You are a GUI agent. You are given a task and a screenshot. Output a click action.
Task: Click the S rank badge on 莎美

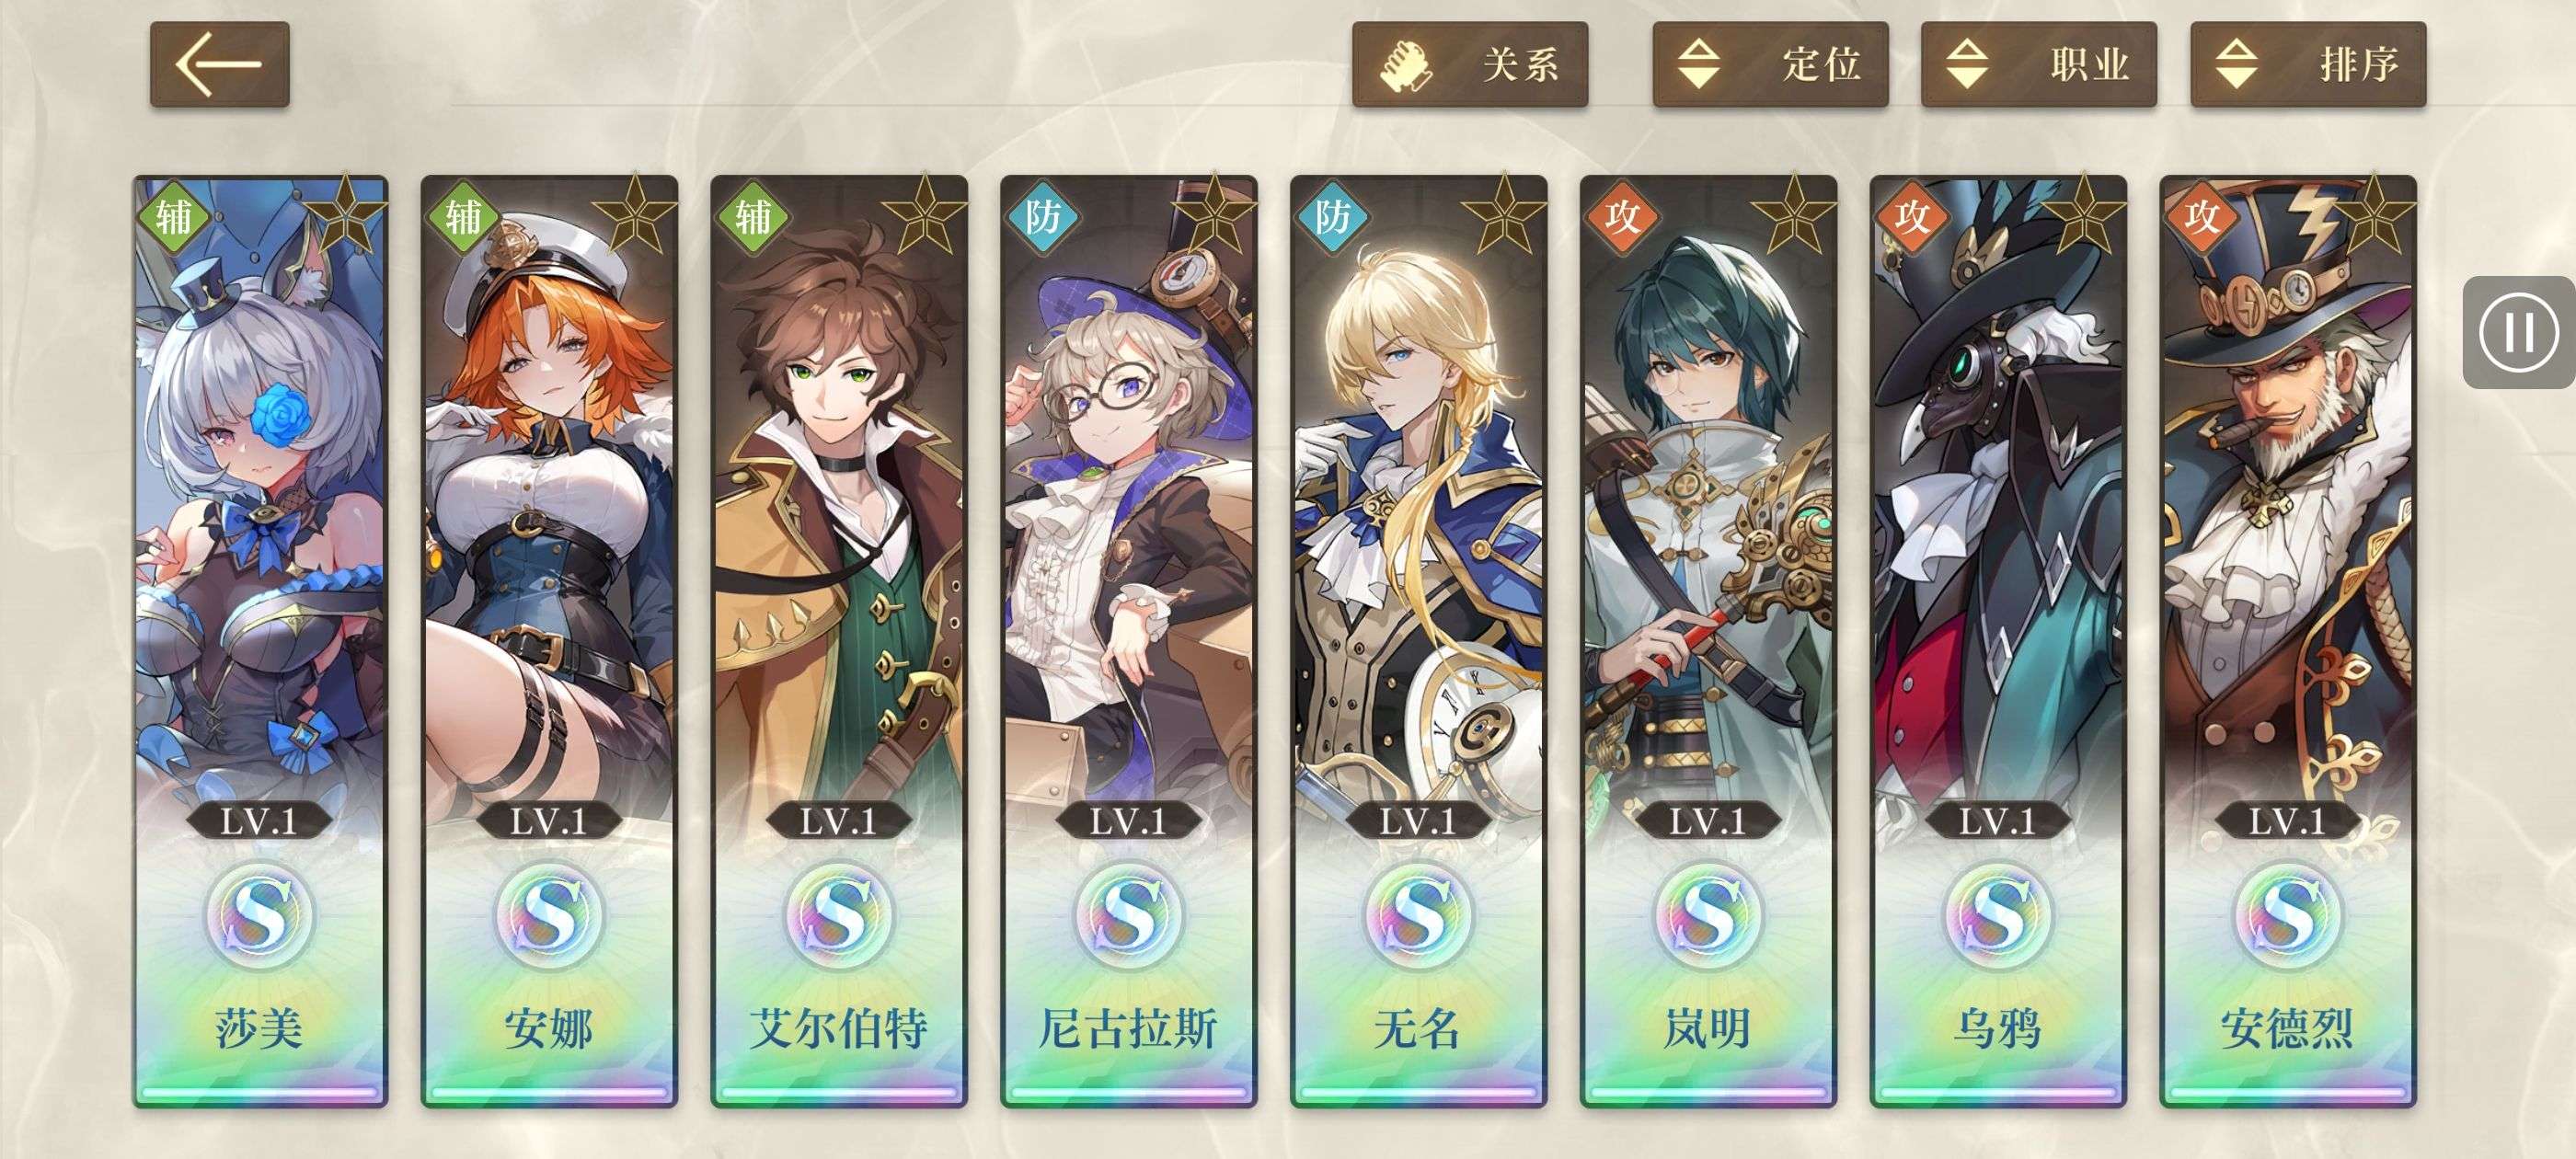260,915
